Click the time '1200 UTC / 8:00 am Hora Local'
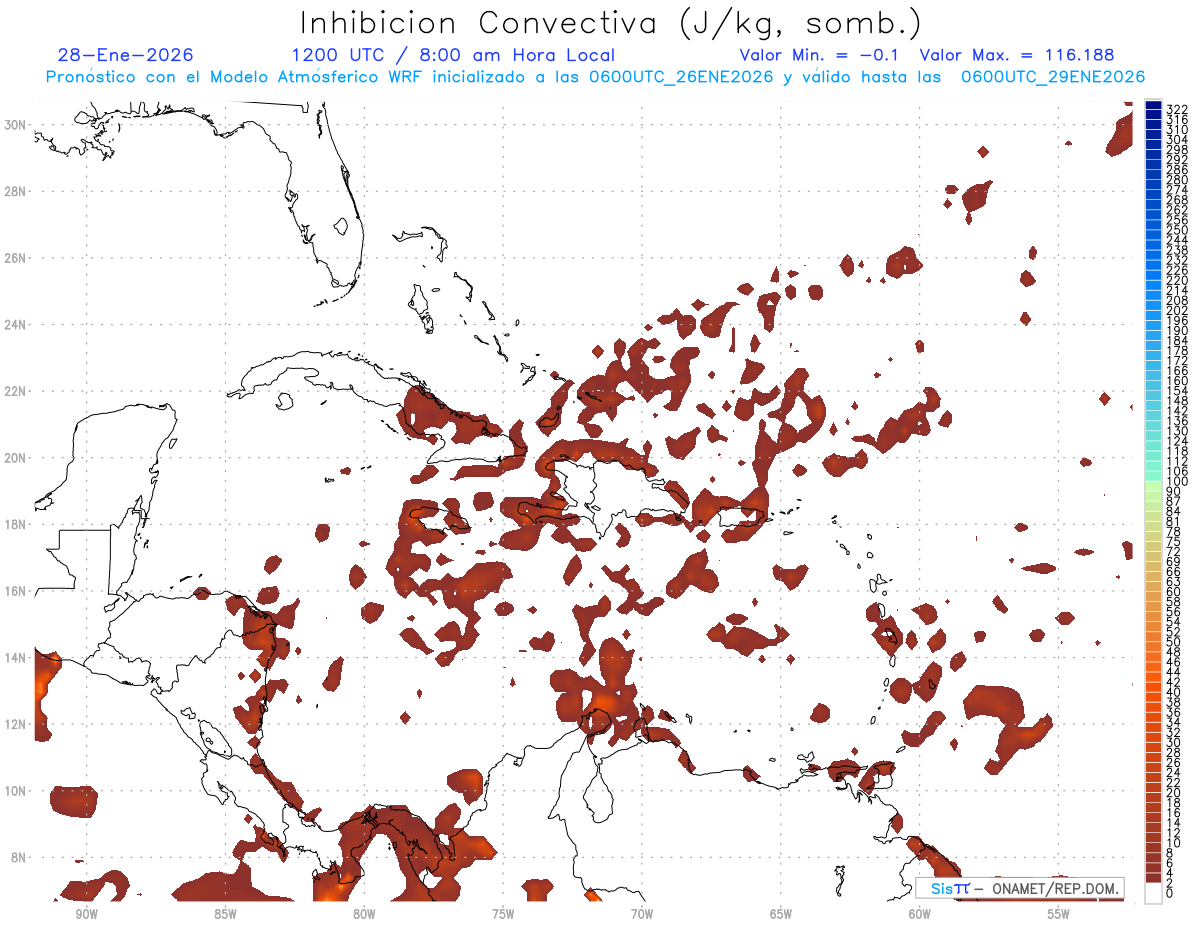 (x=453, y=56)
